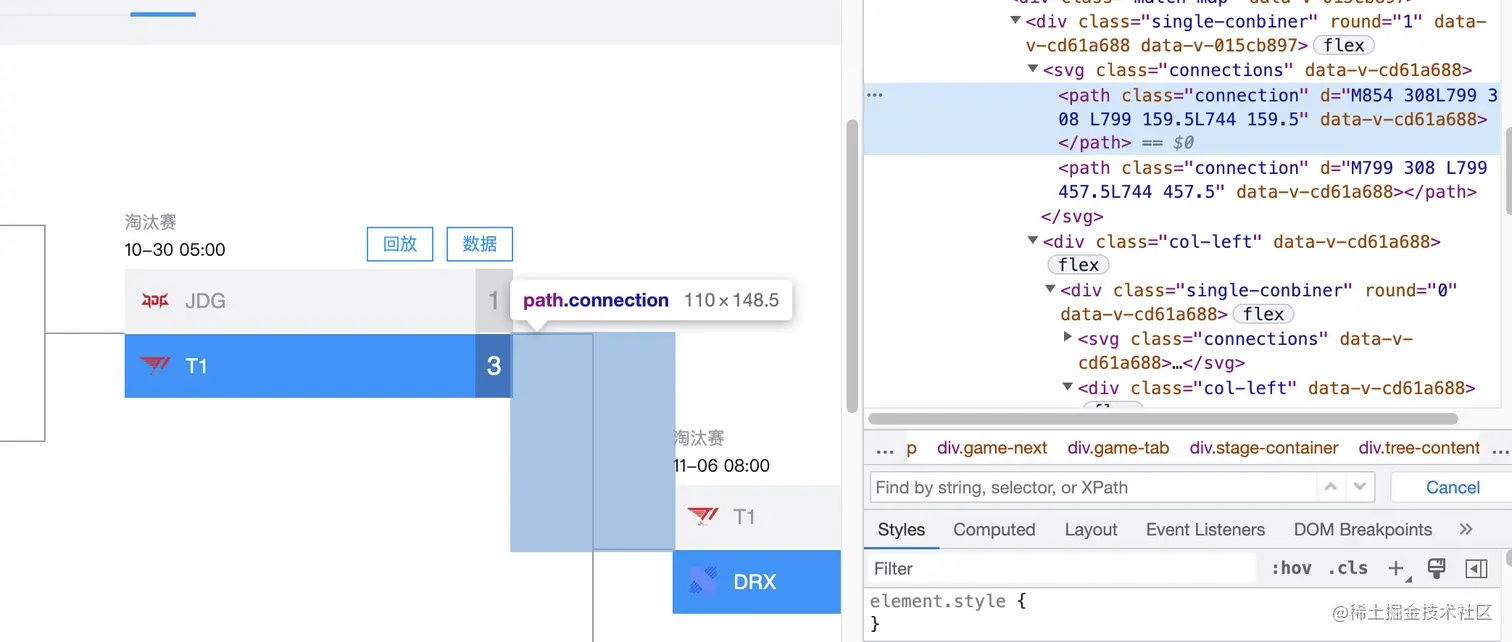Select the p element in the breadcrumb

tap(911, 448)
